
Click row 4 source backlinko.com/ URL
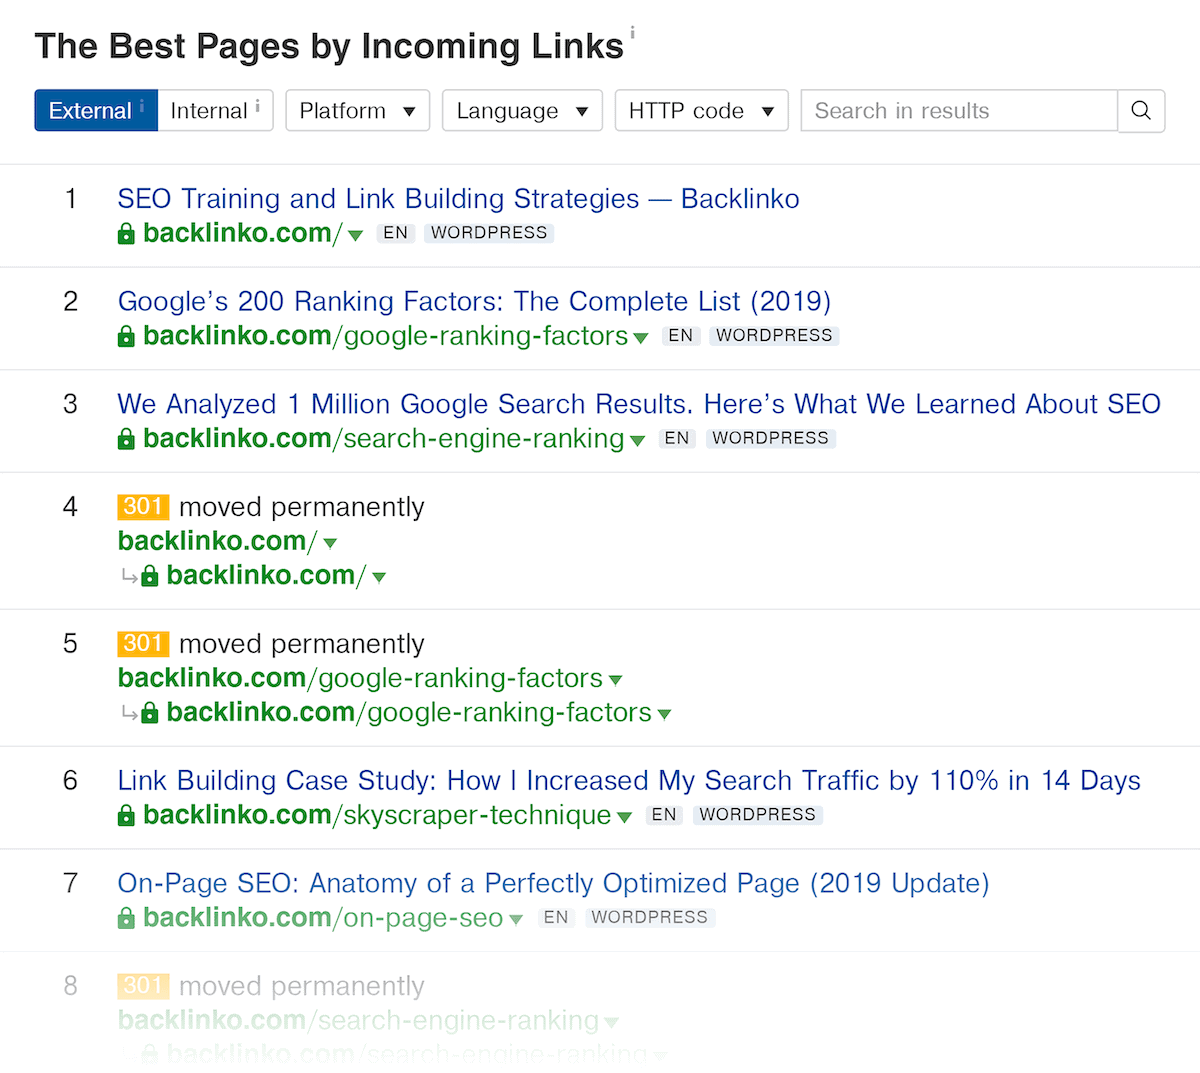pos(217,541)
